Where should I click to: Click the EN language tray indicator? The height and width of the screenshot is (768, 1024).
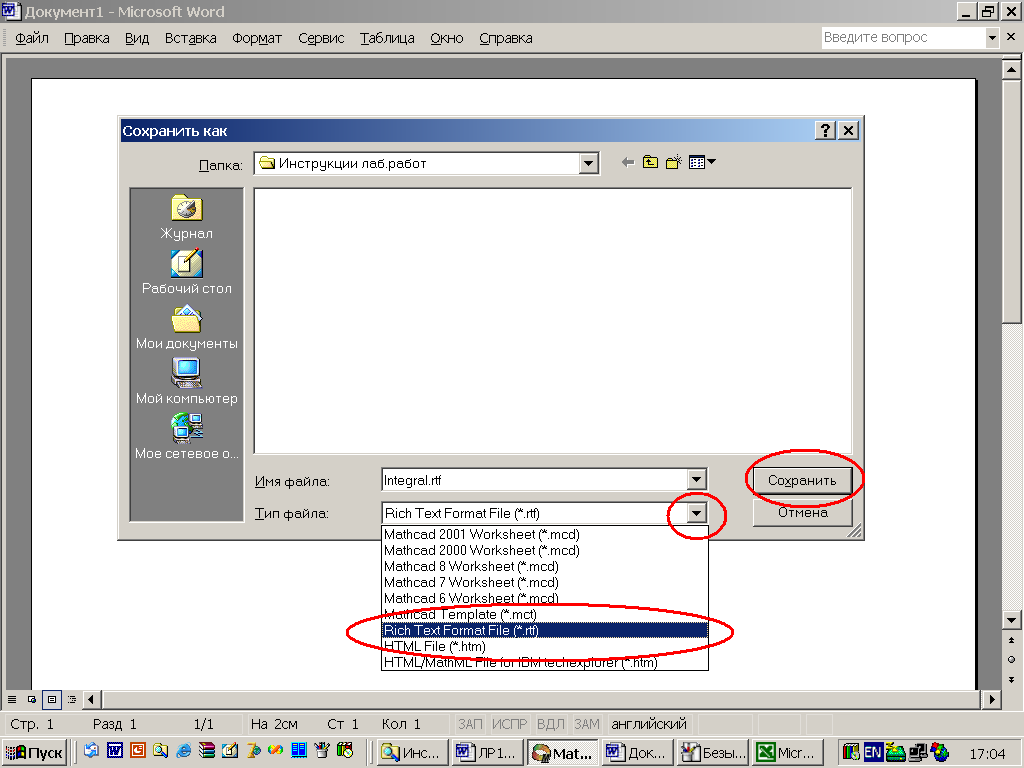click(x=872, y=752)
